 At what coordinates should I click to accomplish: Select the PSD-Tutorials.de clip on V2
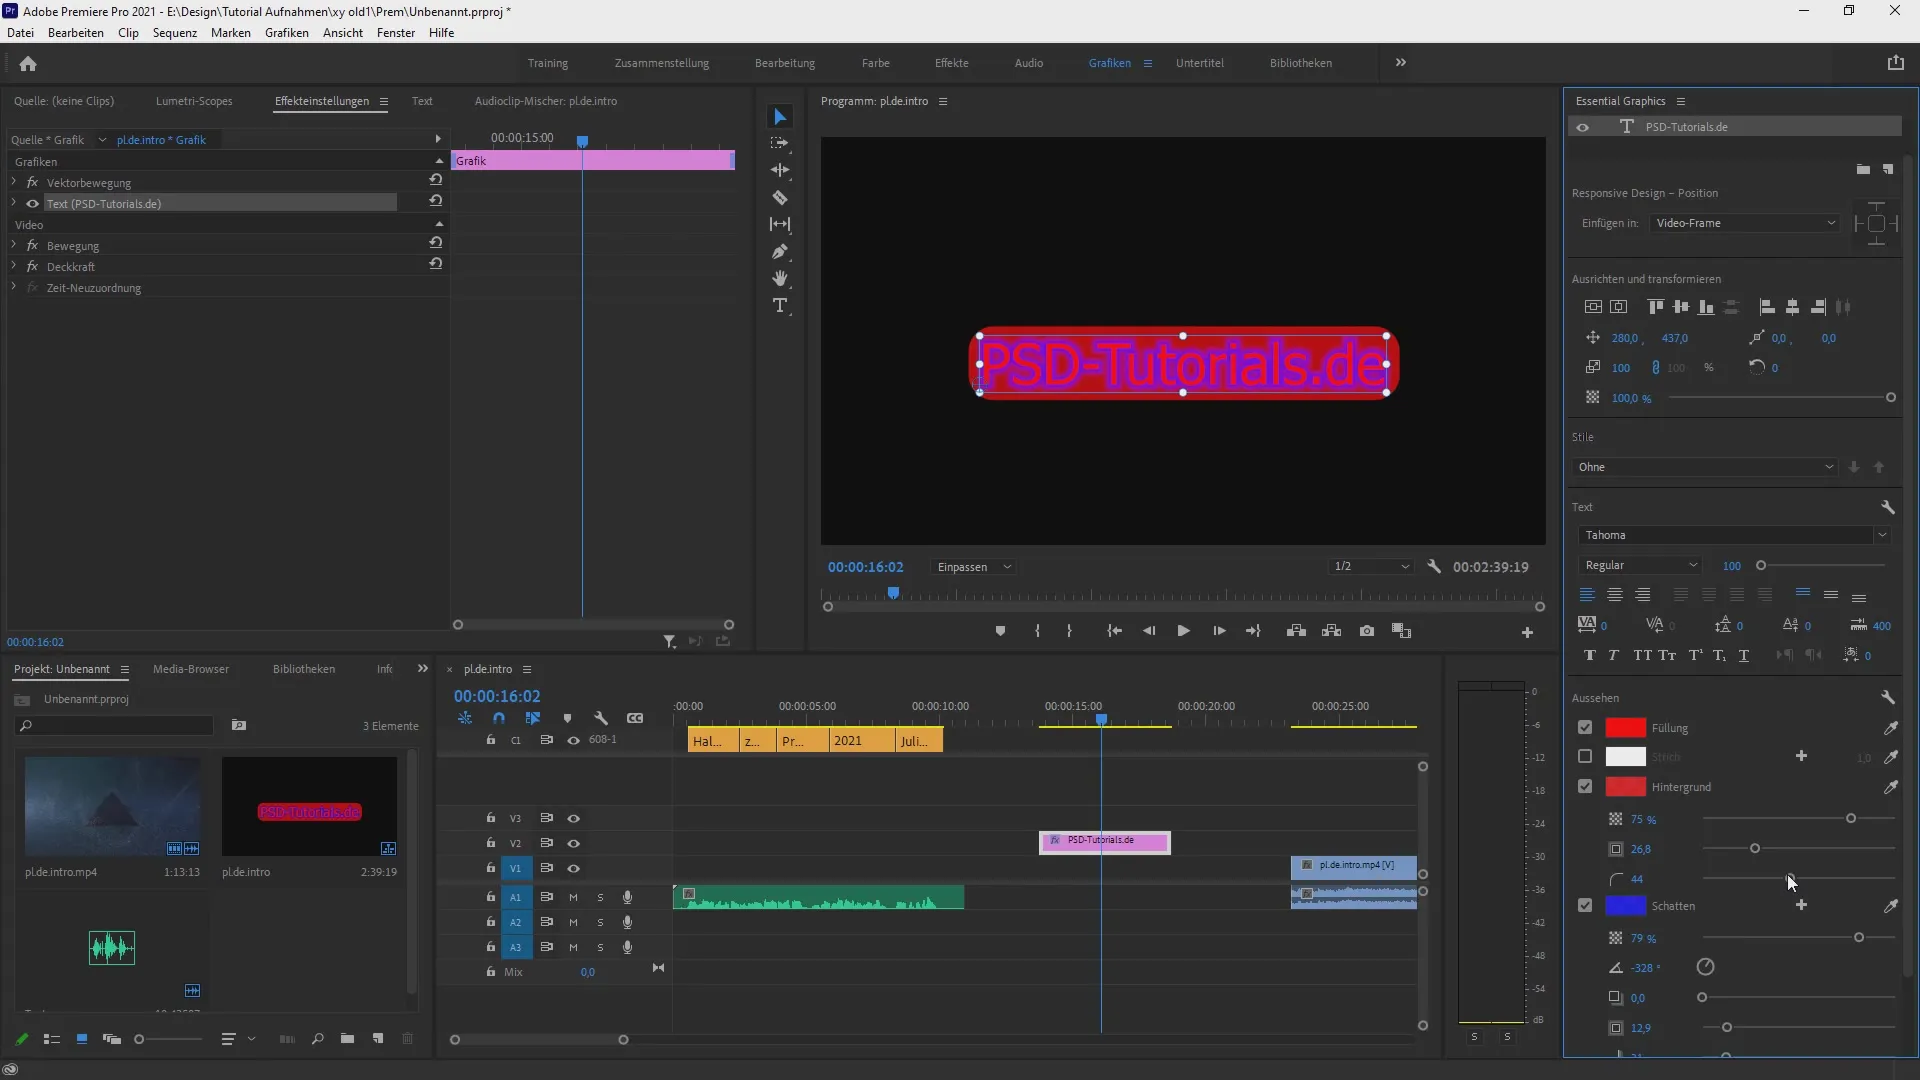coord(1105,843)
